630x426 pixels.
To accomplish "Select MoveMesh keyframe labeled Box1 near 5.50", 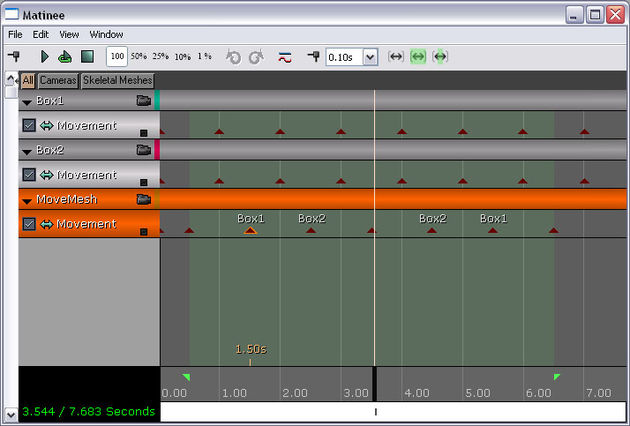I will (x=493, y=230).
